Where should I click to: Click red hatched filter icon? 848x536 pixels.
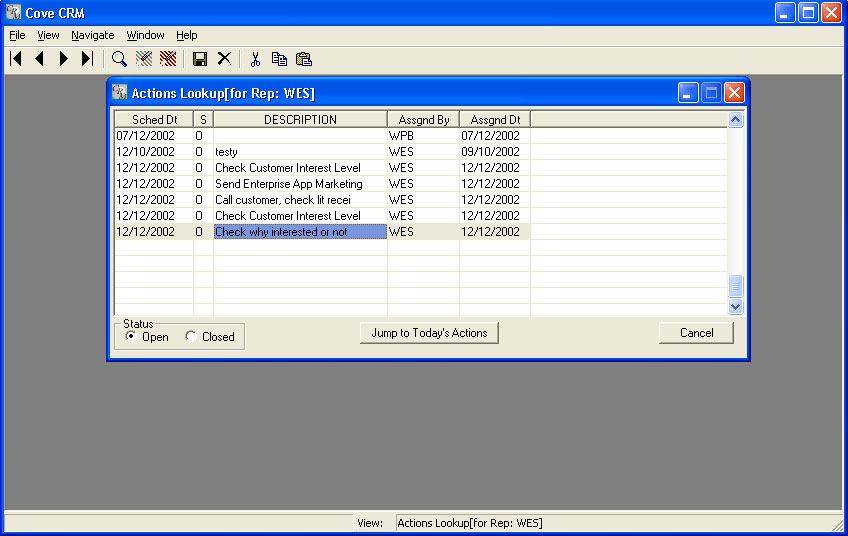pyautogui.click(x=168, y=58)
